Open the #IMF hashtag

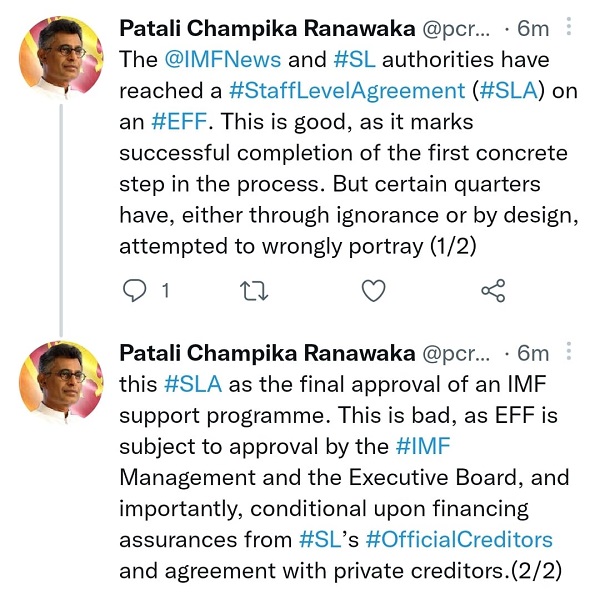click(x=423, y=446)
